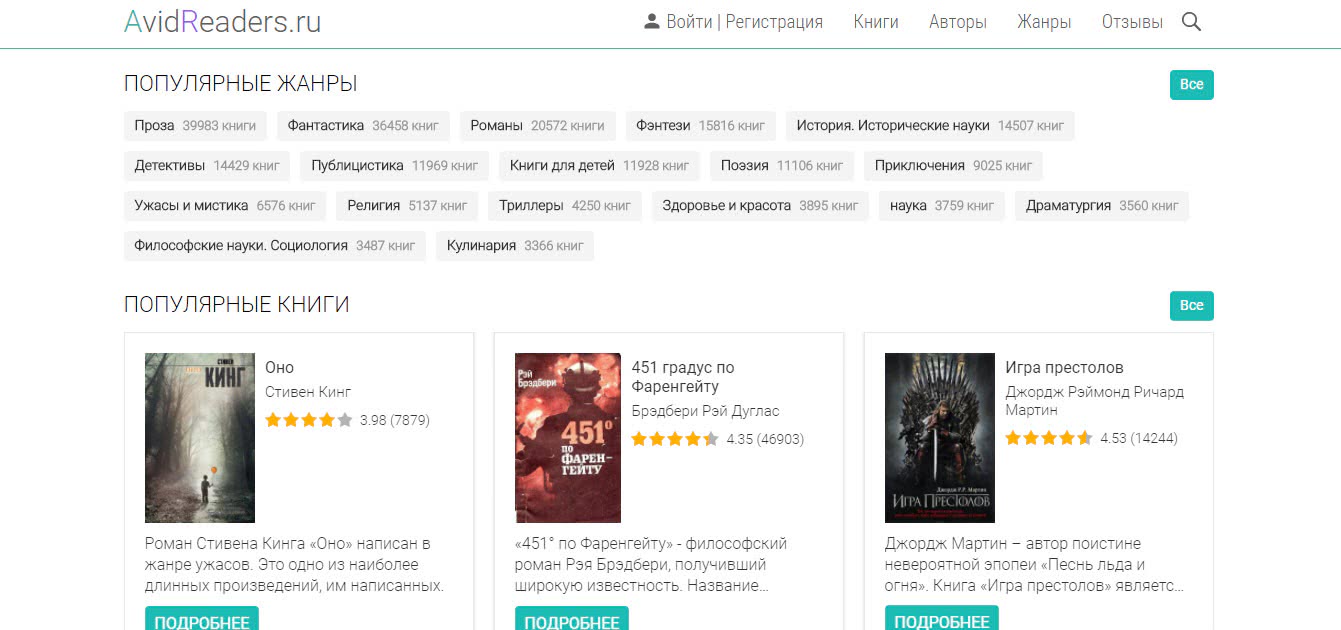
Task: Select the Фантастика genre tag
Action: tap(363, 126)
